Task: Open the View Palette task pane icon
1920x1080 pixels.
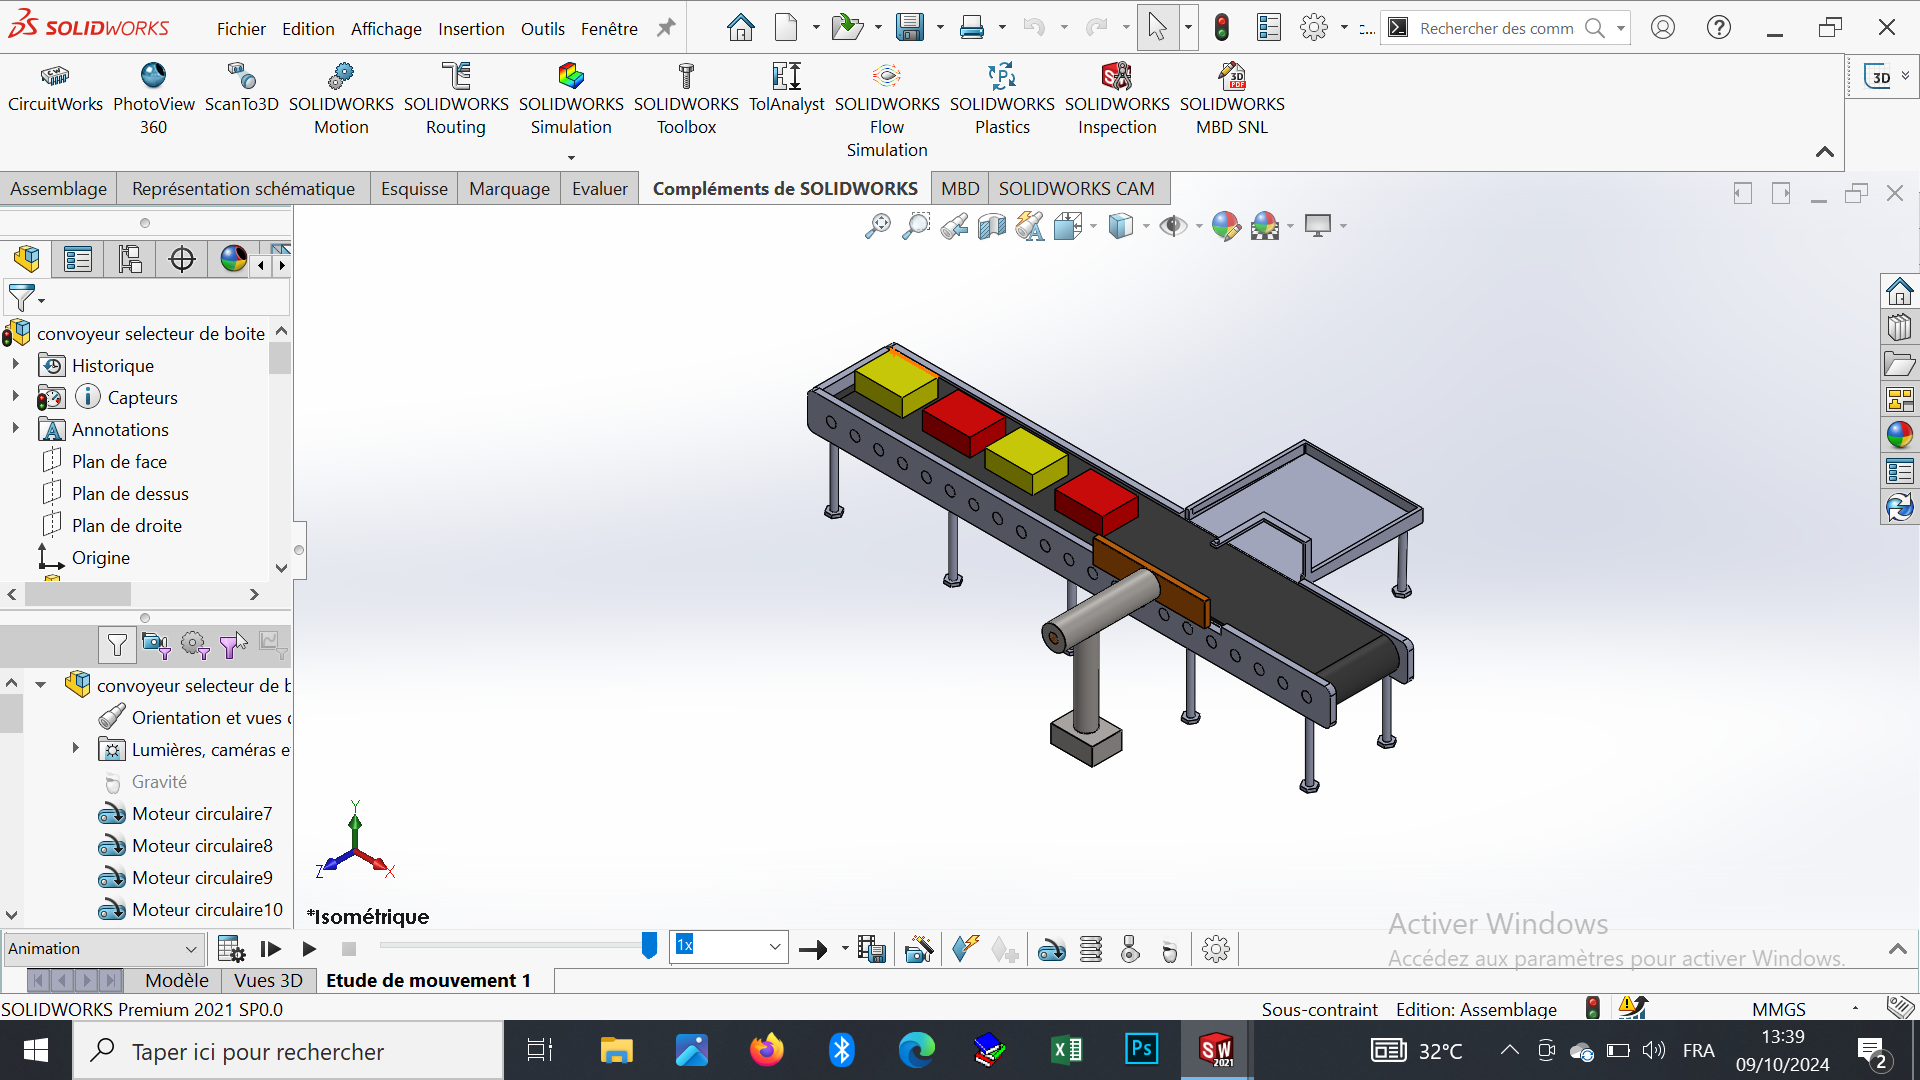Action: pyautogui.click(x=1900, y=400)
